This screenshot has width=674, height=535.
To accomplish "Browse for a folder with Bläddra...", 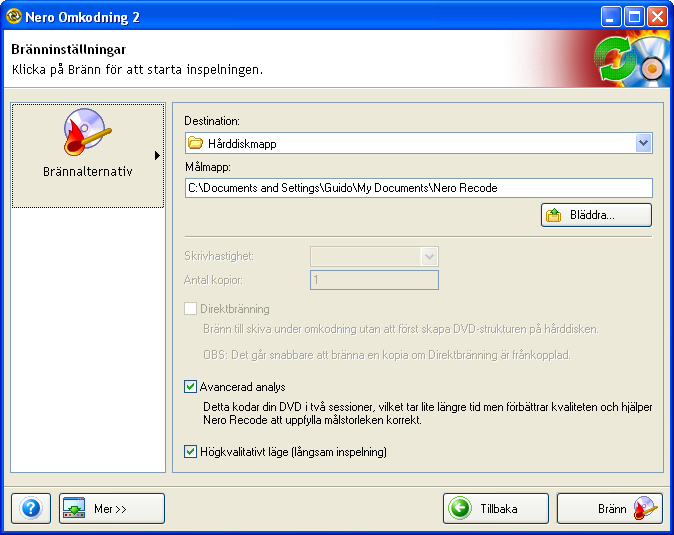I will pyautogui.click(x=596, y=215).
